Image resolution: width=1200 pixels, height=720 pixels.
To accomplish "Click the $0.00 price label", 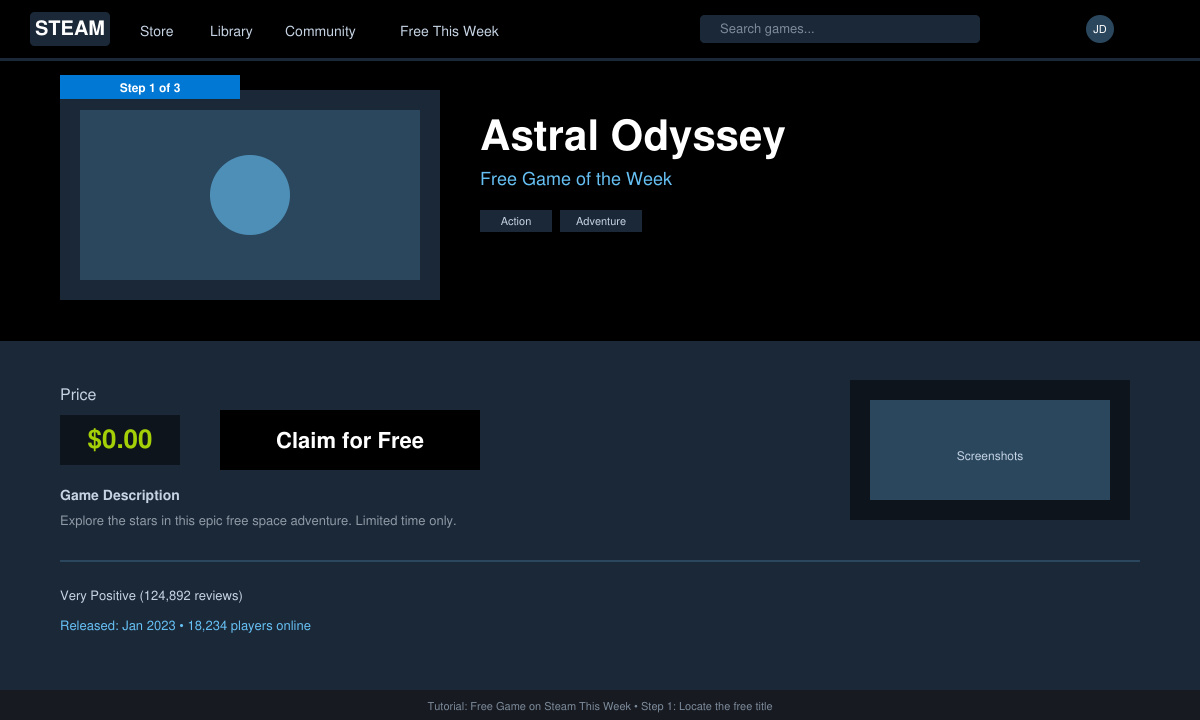I will (x=120, y=440).
